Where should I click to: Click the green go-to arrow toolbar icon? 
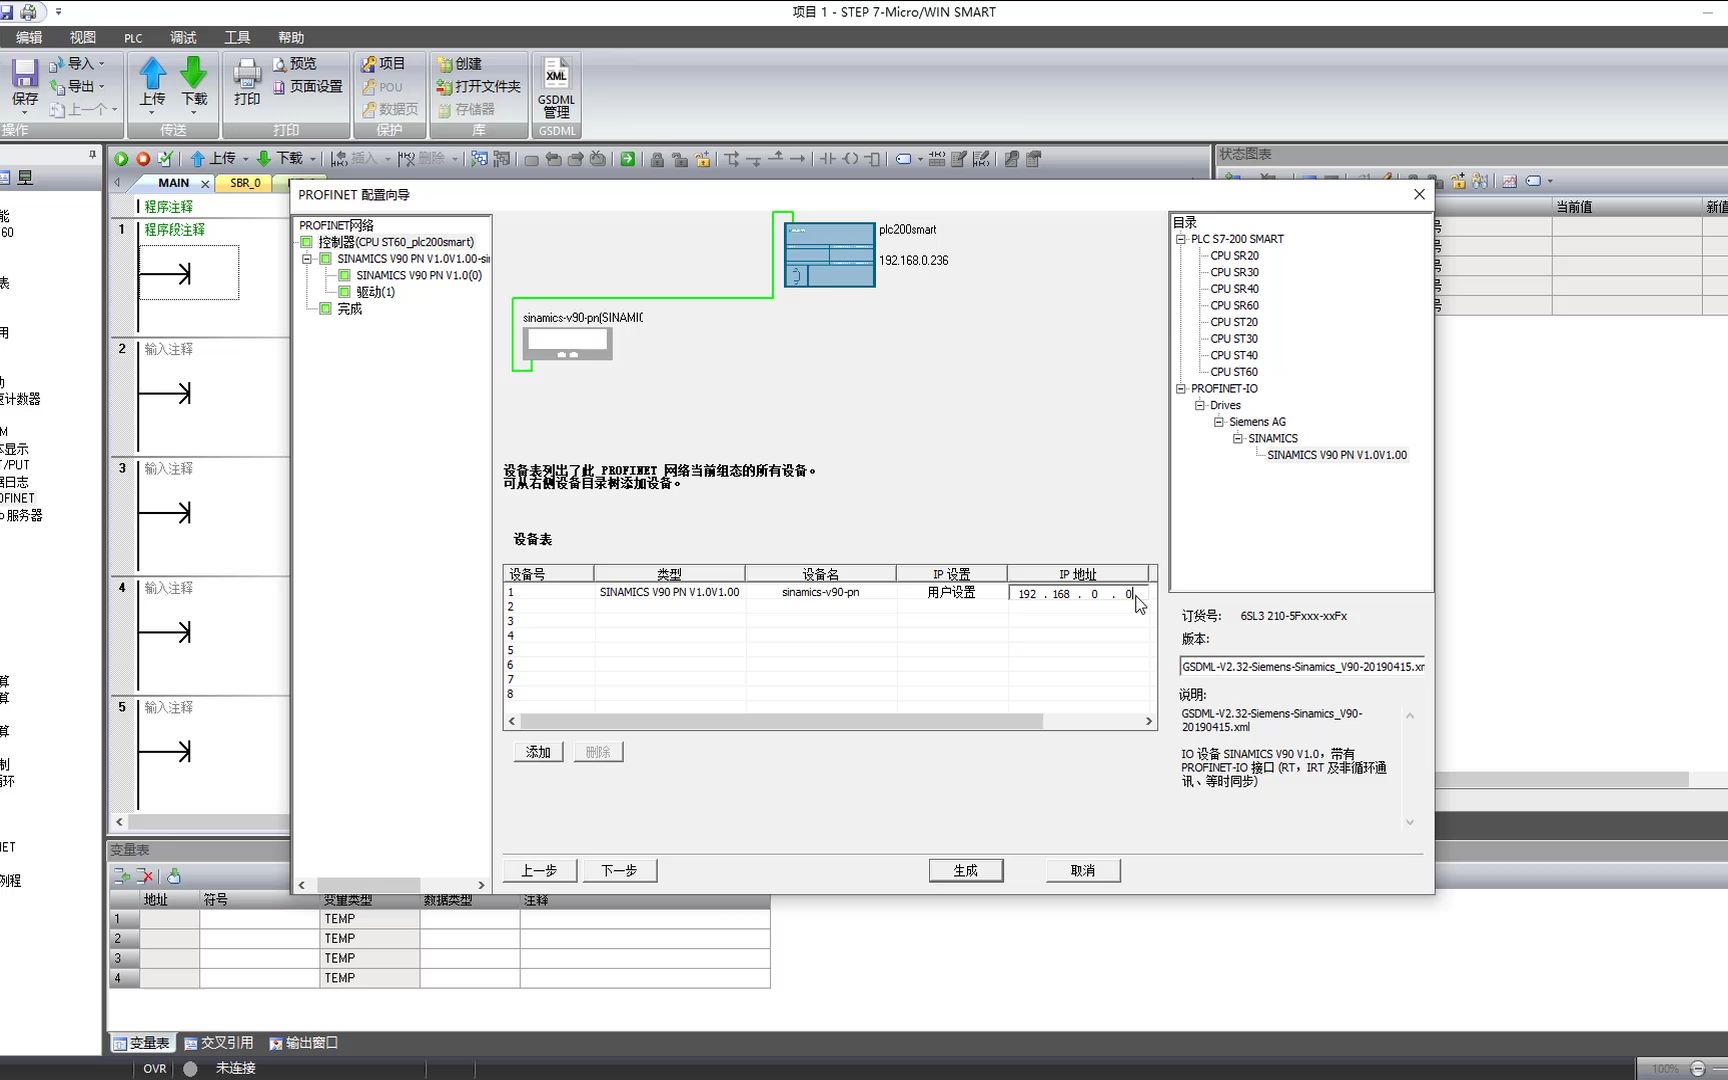pos(627,158)
